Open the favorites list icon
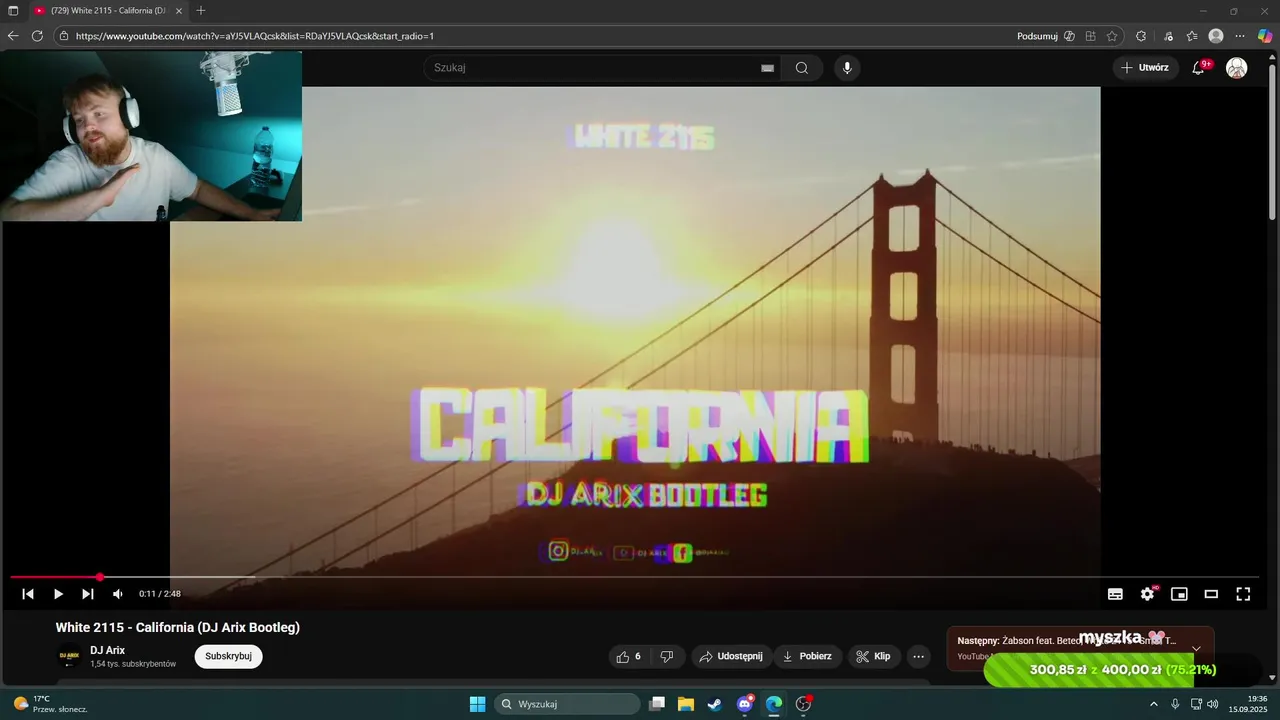The height and width of the screenshot is (720, 1280). (x=1192, y=36)
